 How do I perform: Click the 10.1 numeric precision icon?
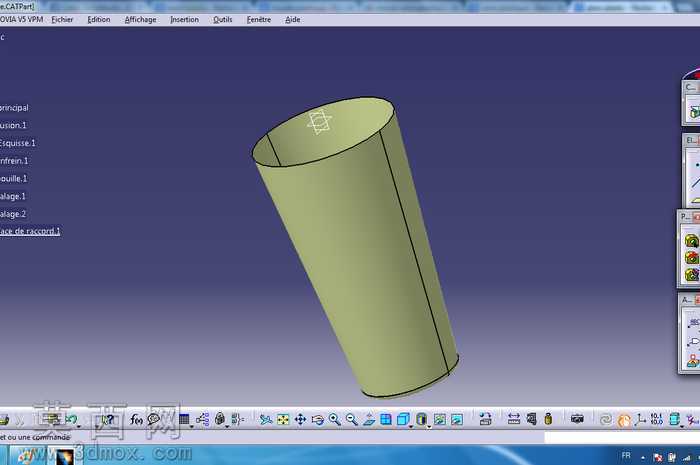click(657, 419)
